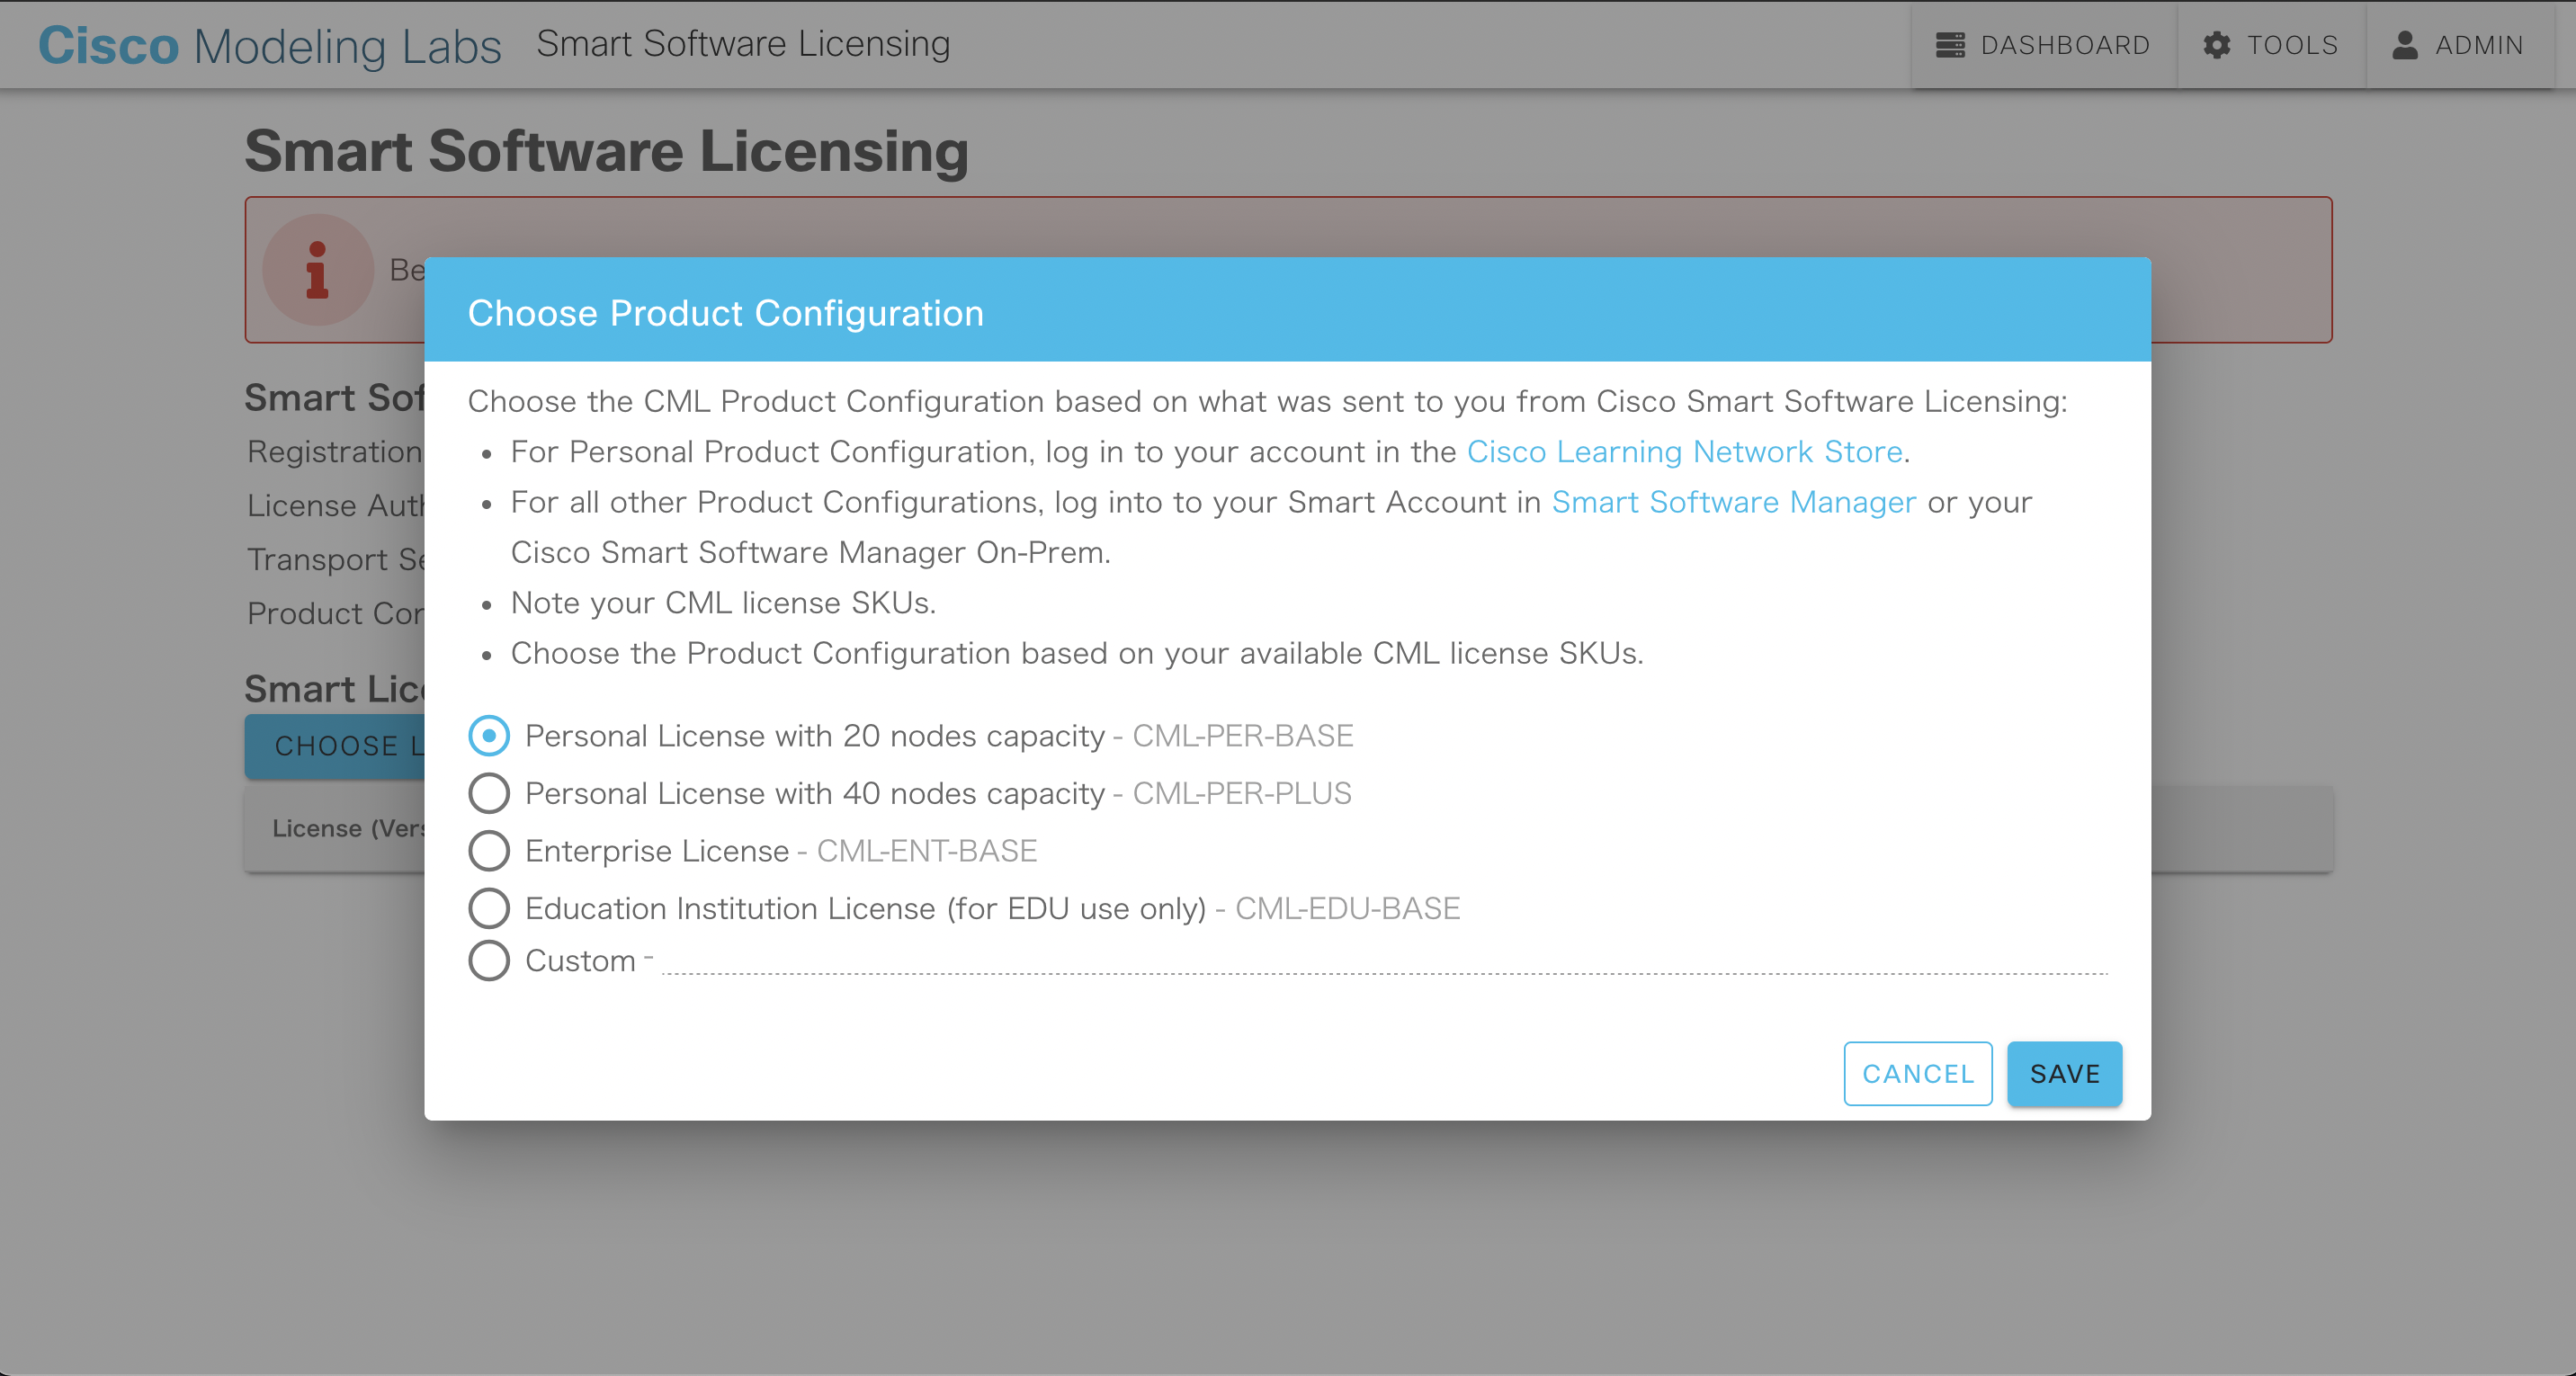The height and width of the screenshot is (1376, 2576).
Task: Open Smart Software Manager link
Action: (1733, 502)
